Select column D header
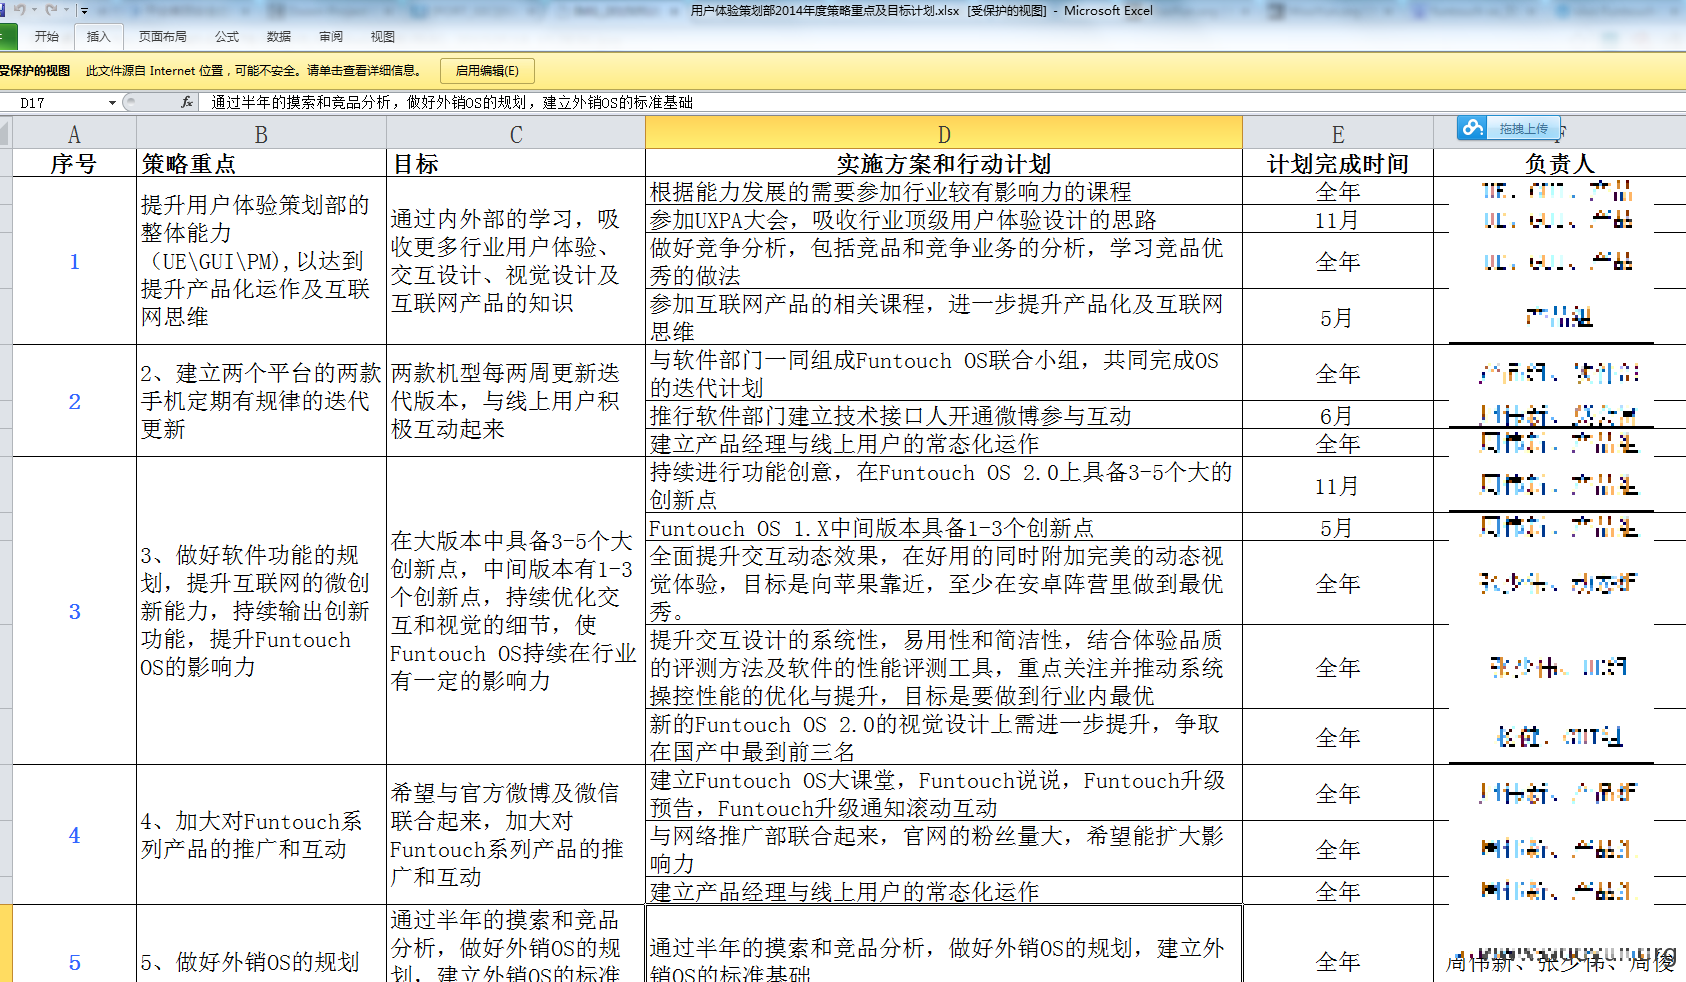 (944, 134)
